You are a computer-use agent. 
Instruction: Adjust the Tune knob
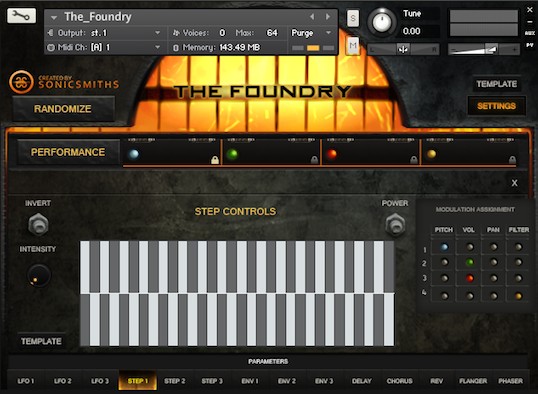382,22
